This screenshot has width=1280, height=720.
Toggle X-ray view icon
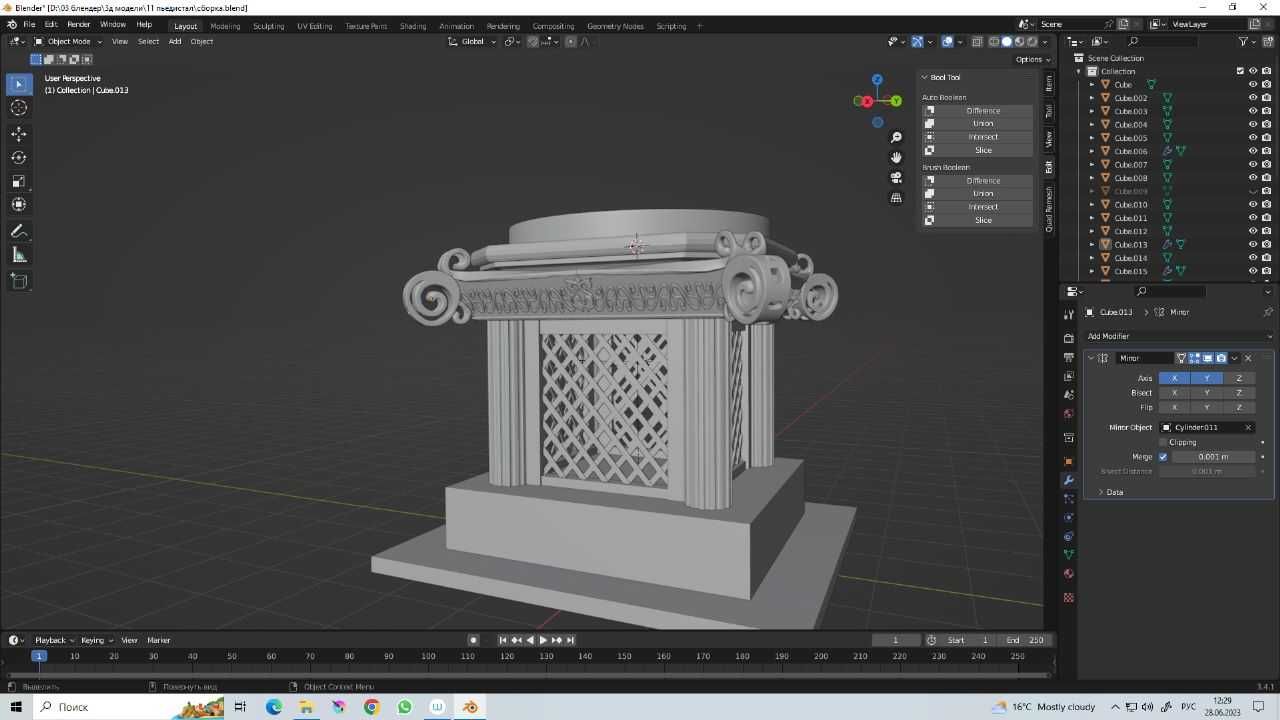(x=977, y=41)
